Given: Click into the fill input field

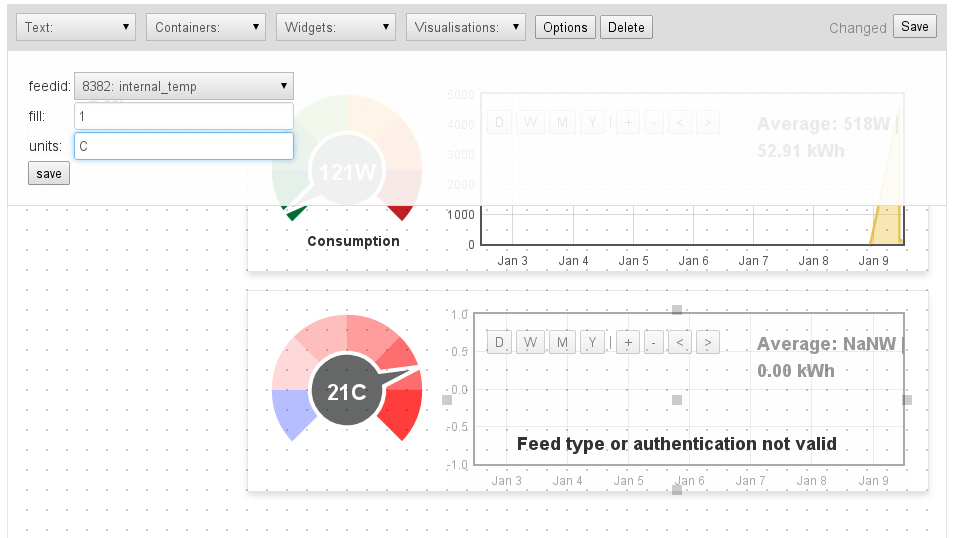Looking at the screenshot, I should click(x=184, y=116).
